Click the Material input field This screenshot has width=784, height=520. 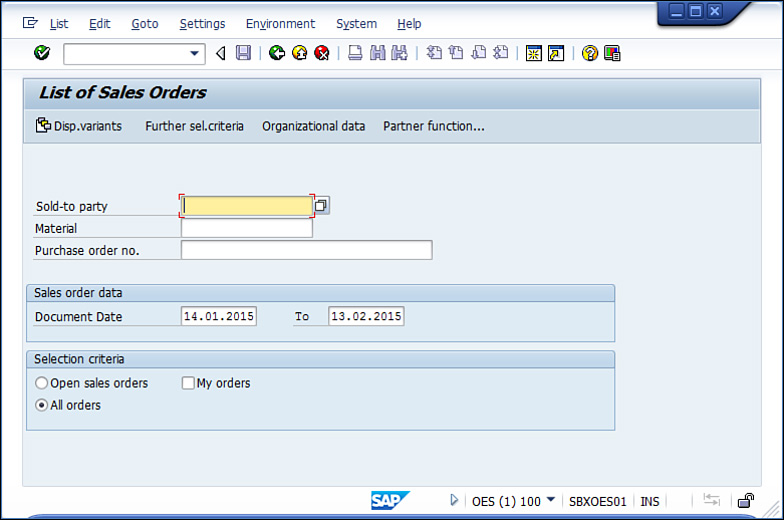[247, 228]
